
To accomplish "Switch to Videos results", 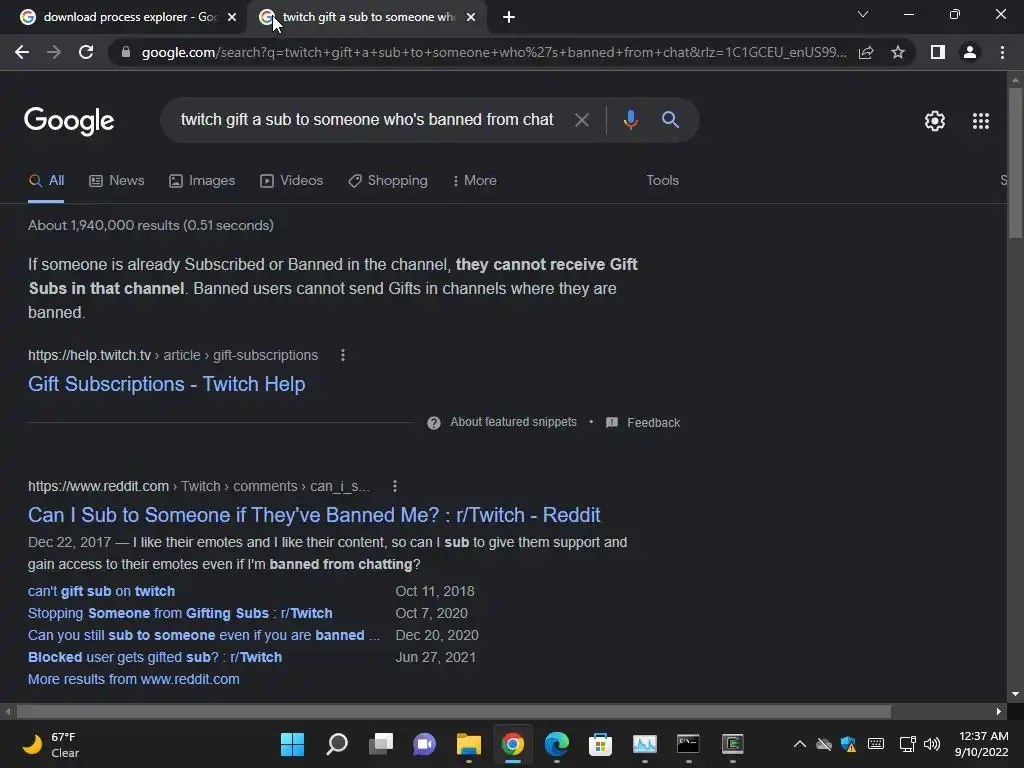I will coord(291,181).
